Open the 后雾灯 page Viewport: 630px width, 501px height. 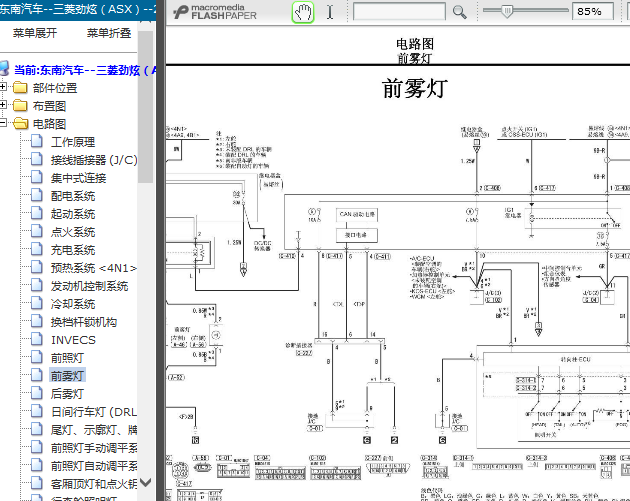point(67,394)
